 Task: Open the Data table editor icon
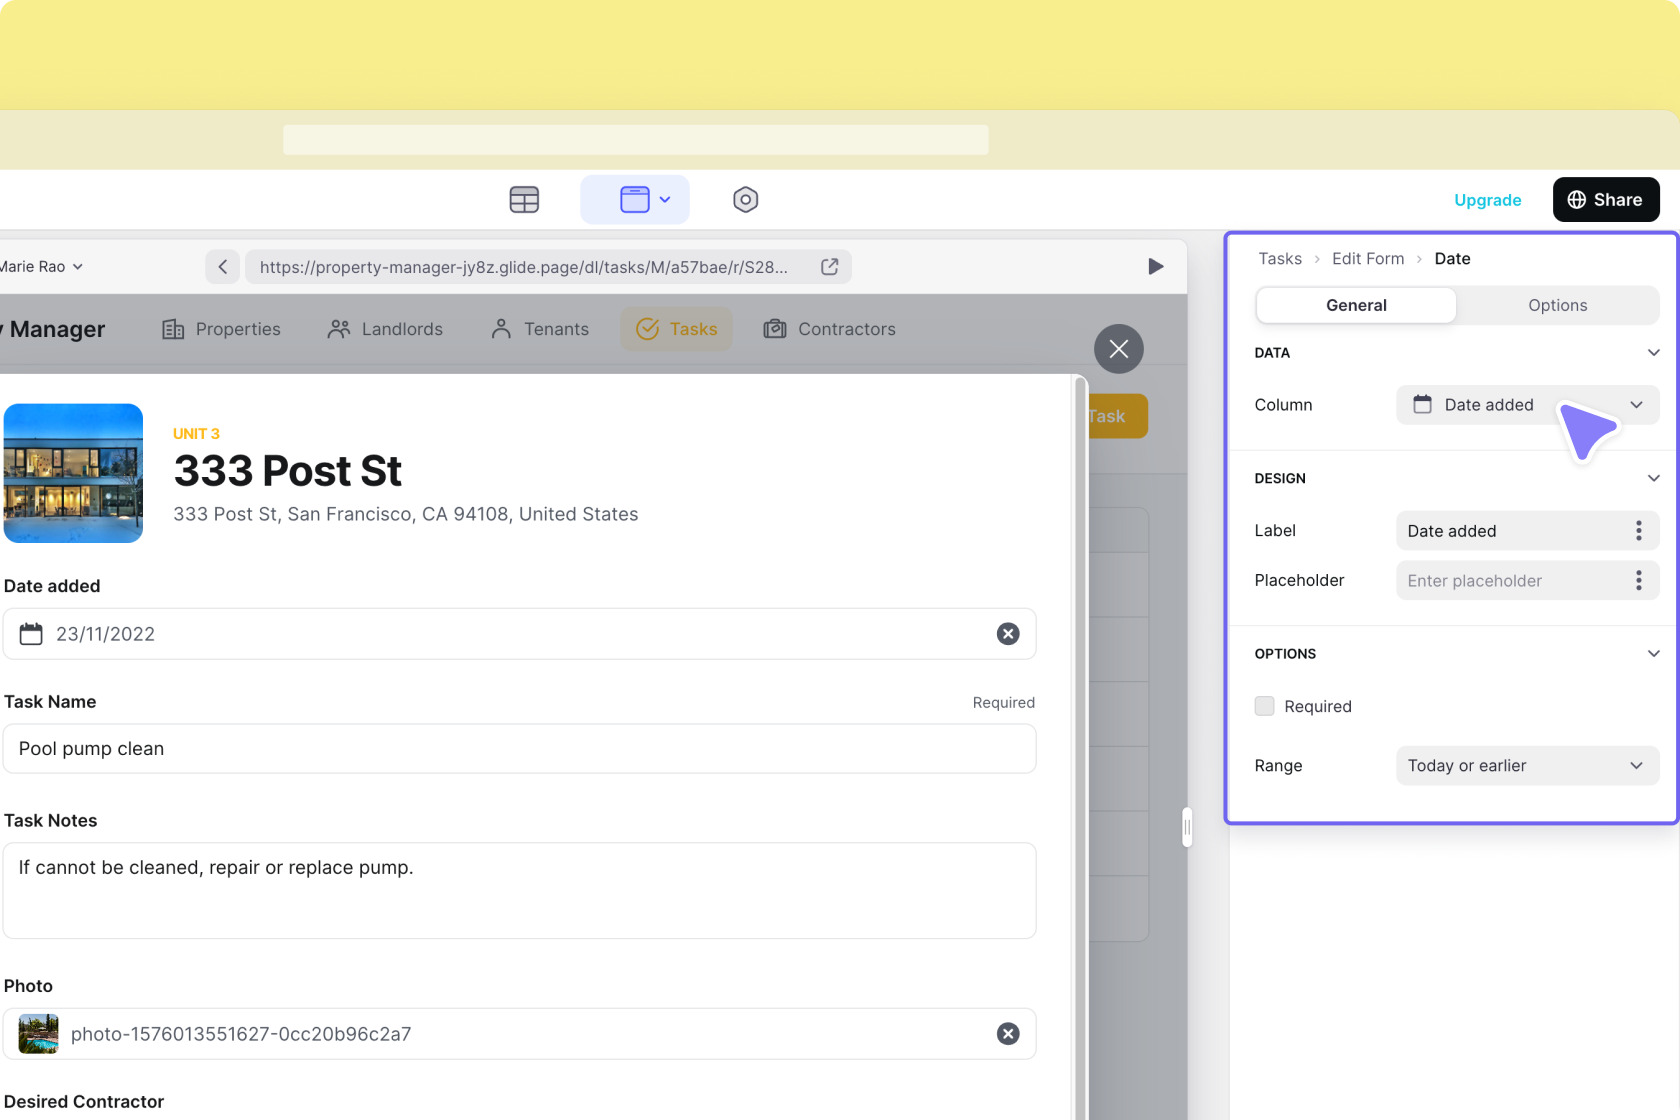point(524,200)
